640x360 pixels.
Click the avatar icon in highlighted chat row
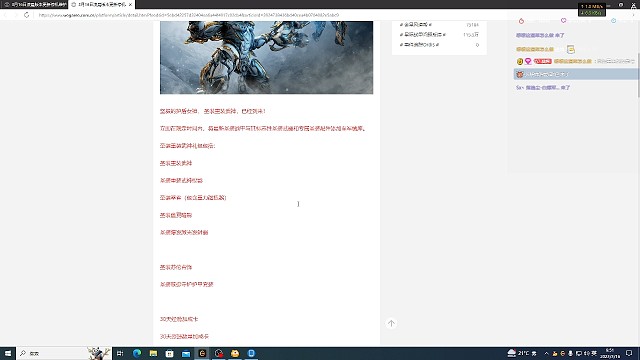[x=520, y=74]
